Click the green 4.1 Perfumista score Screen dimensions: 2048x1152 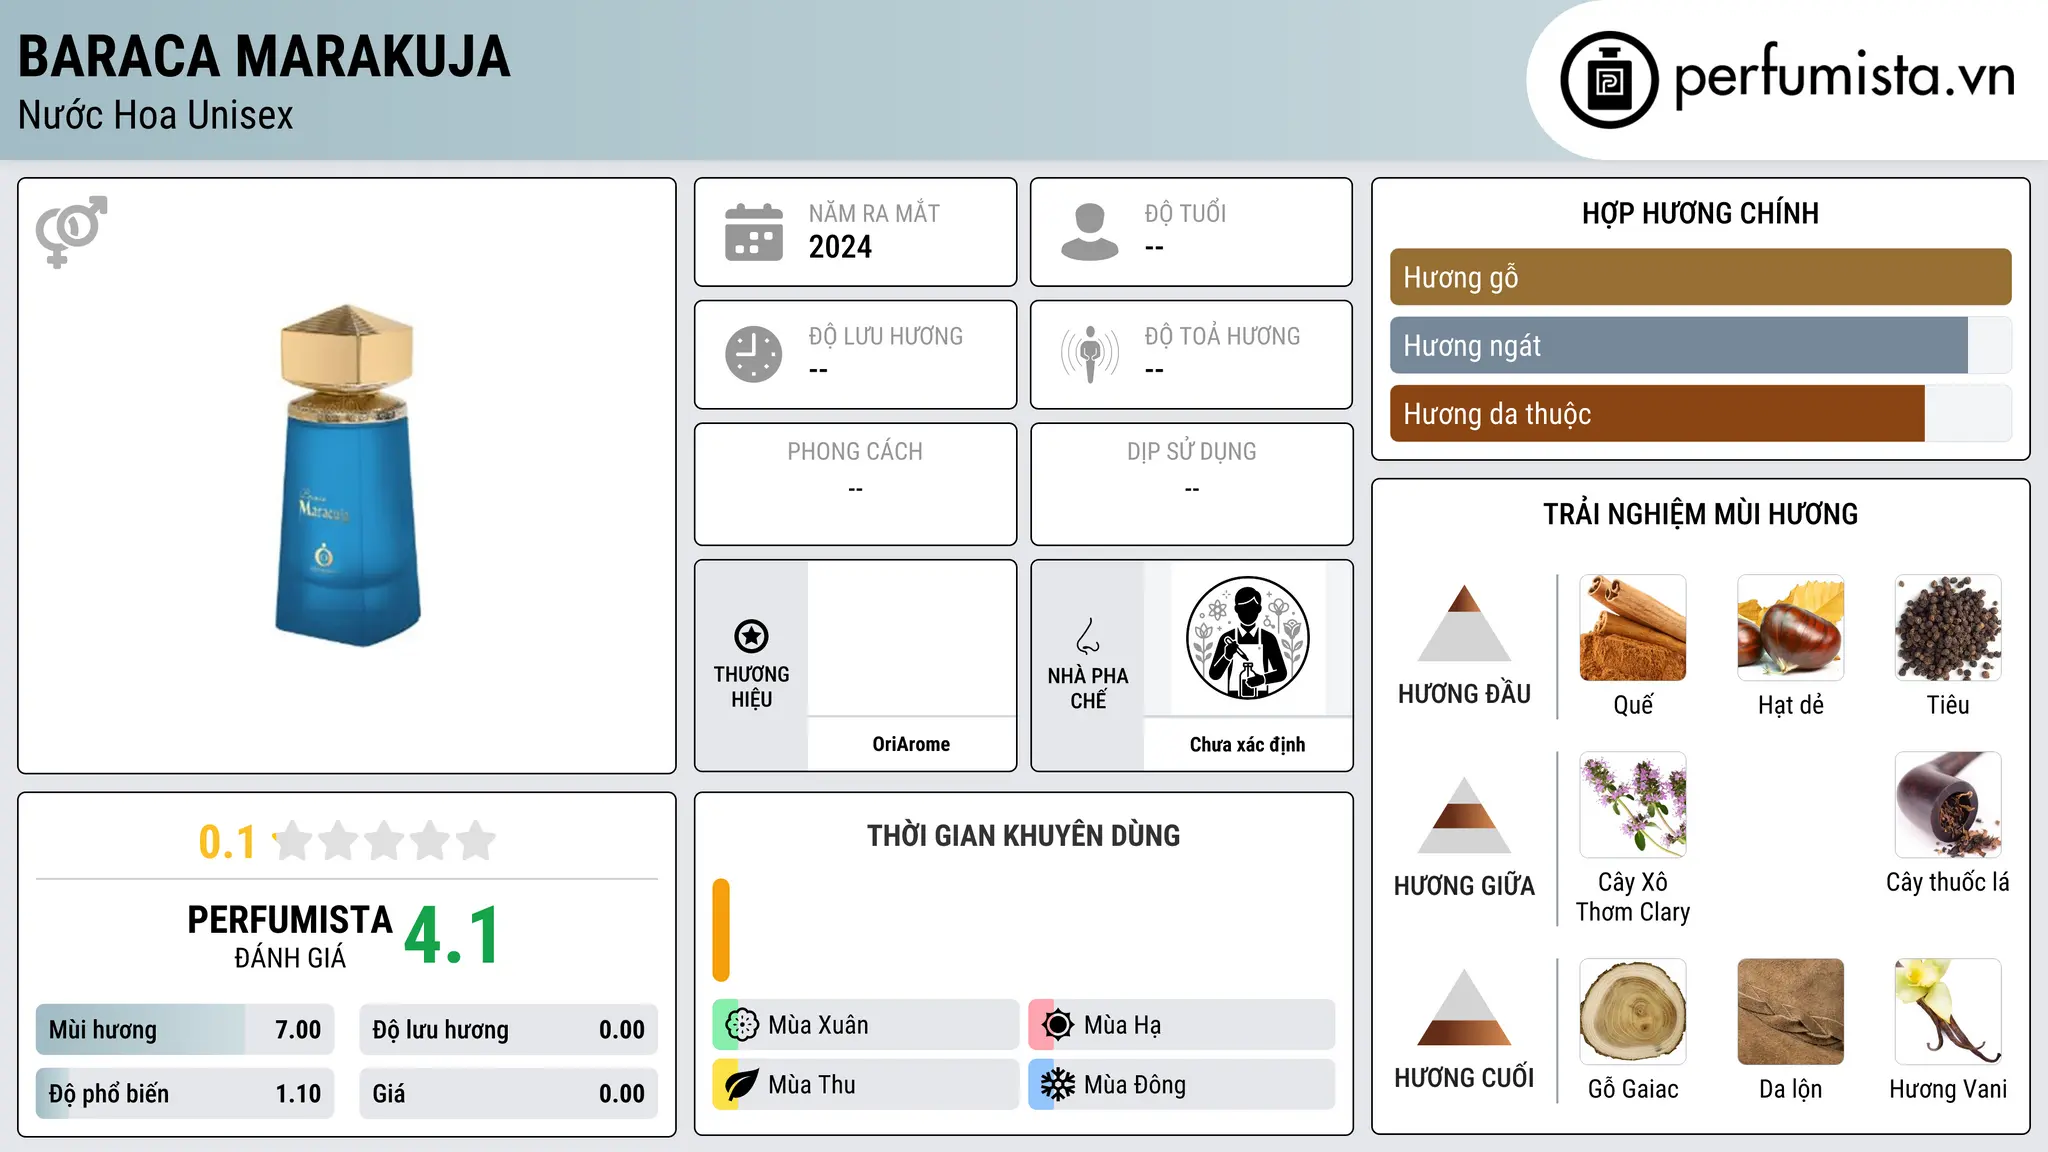click(452, 936)
